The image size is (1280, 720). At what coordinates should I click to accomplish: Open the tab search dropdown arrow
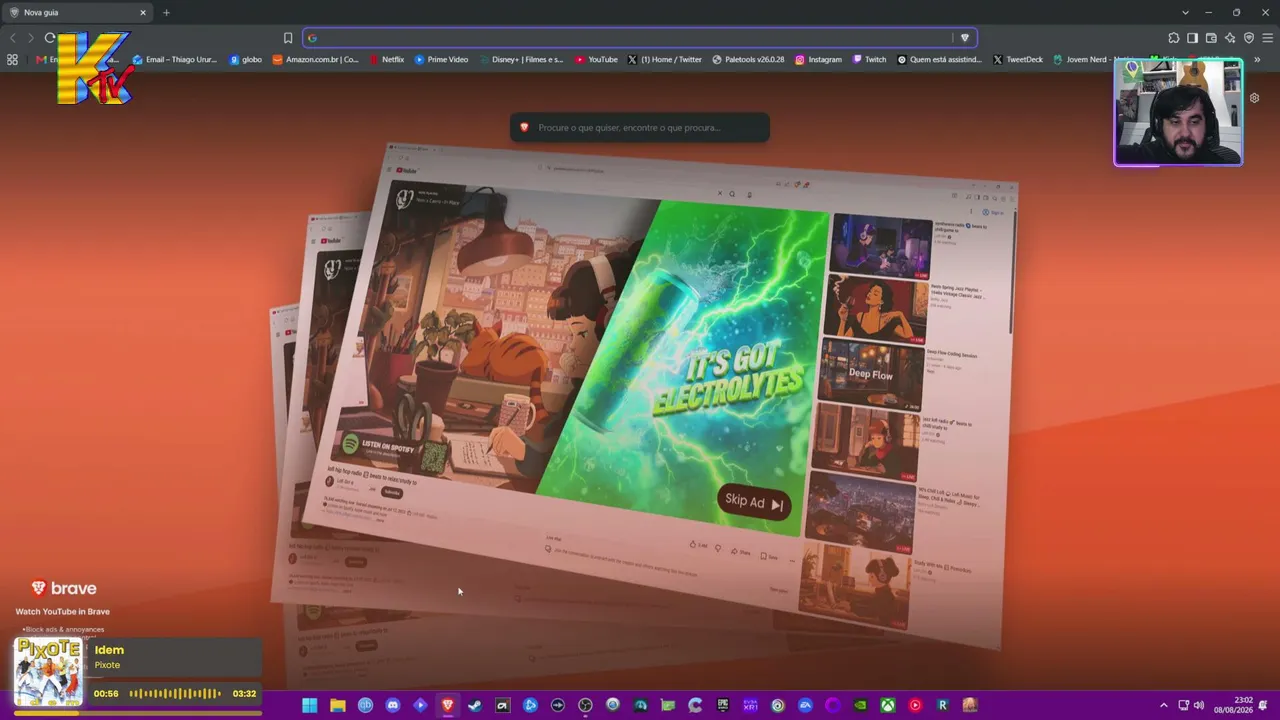[1185, 12]
